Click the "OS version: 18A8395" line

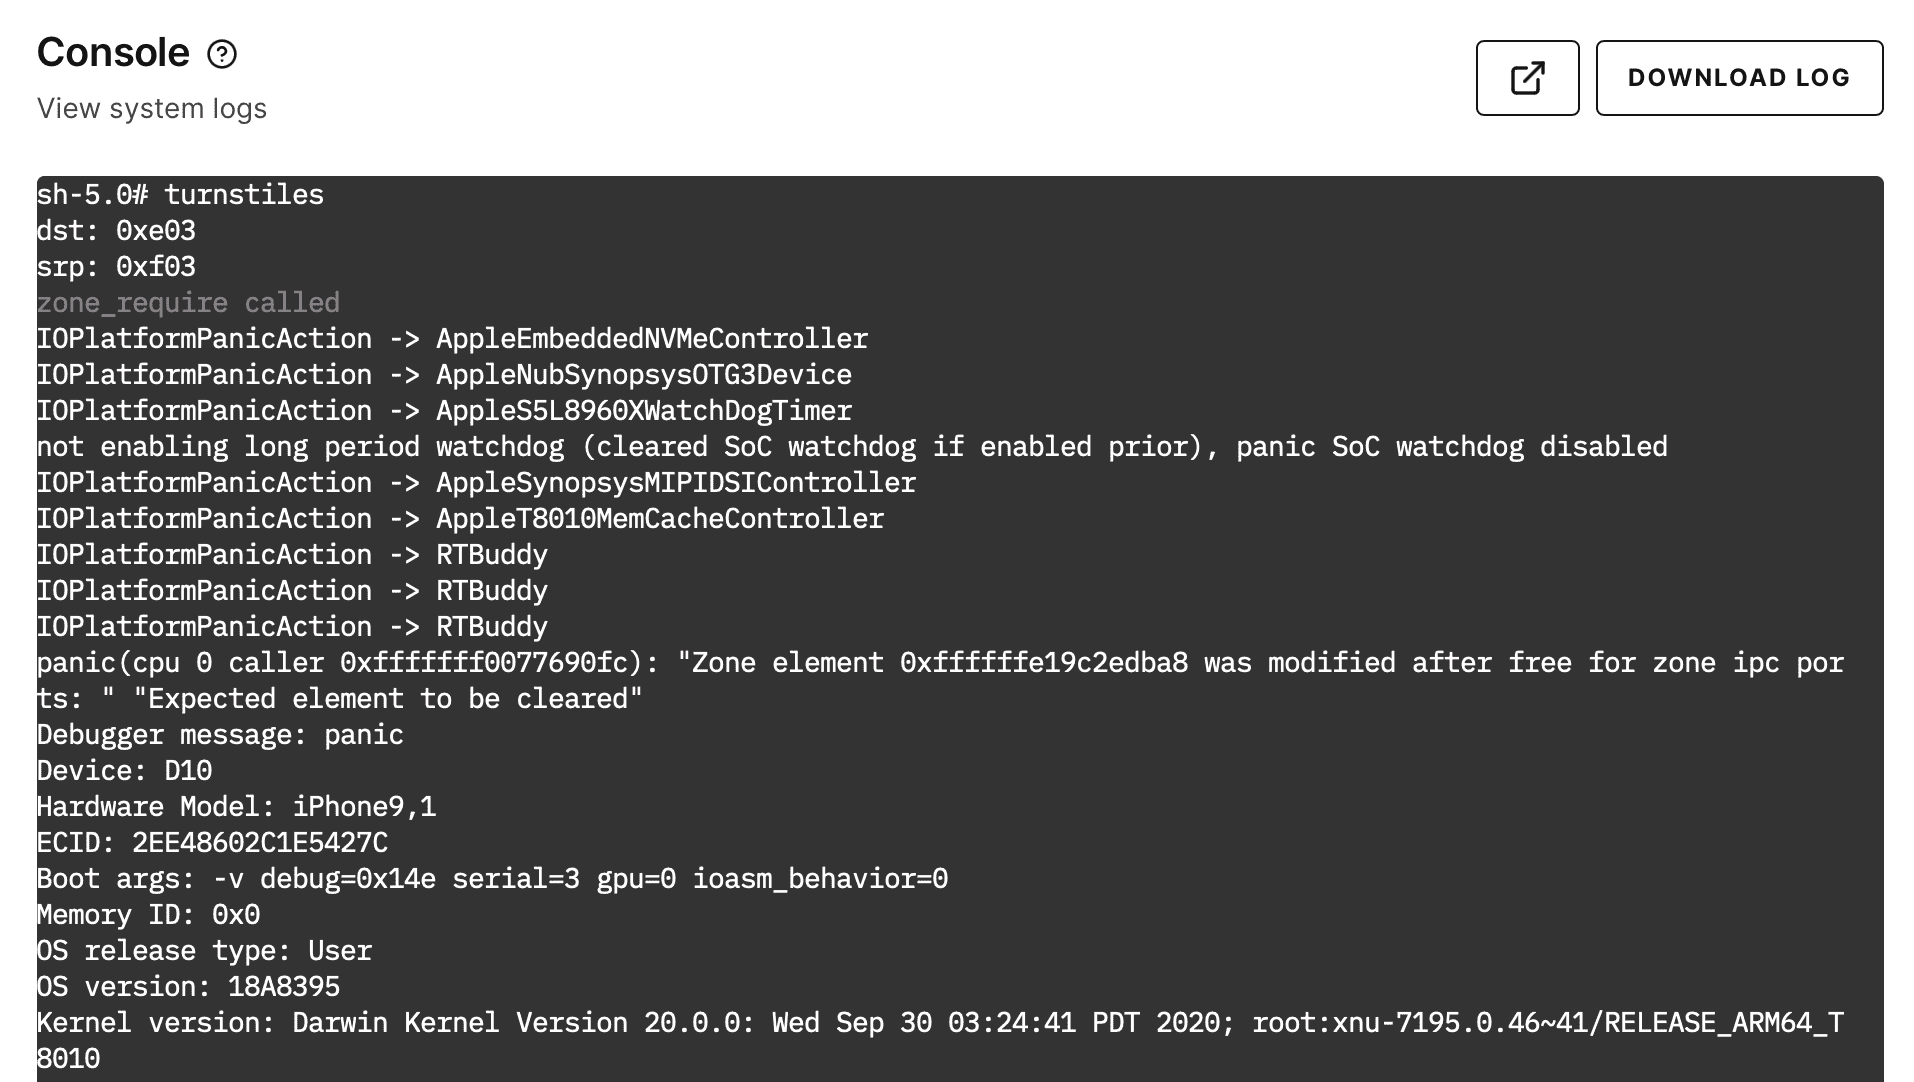(x=188, y=986)
